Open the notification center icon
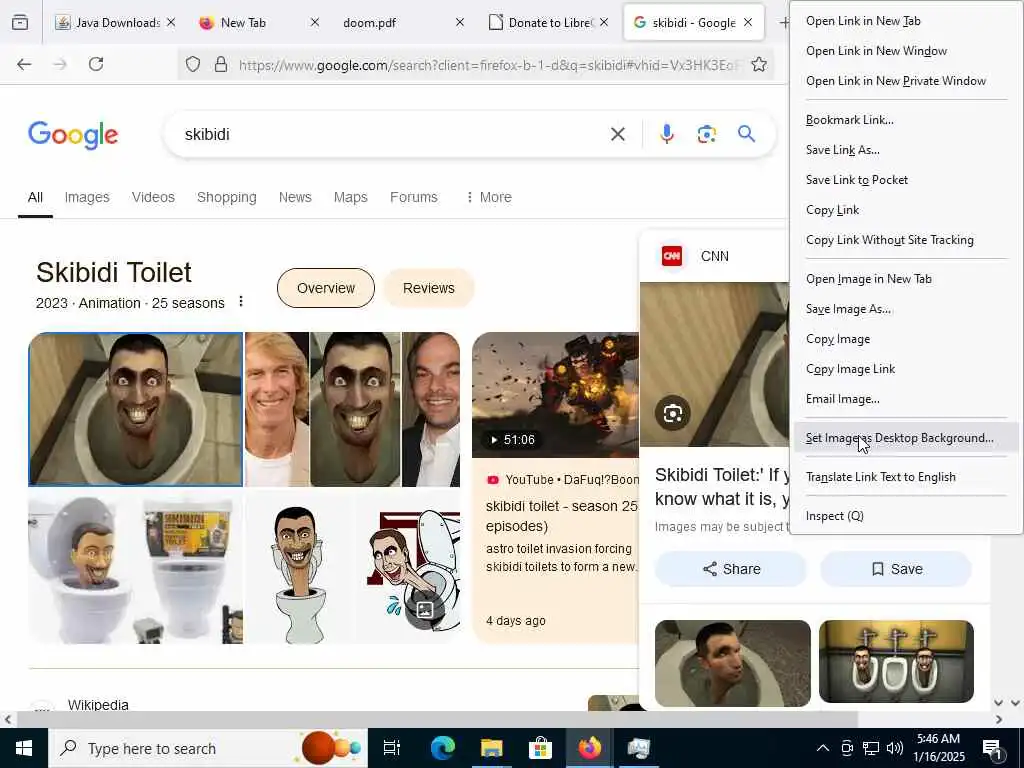 tap(992, 750)
